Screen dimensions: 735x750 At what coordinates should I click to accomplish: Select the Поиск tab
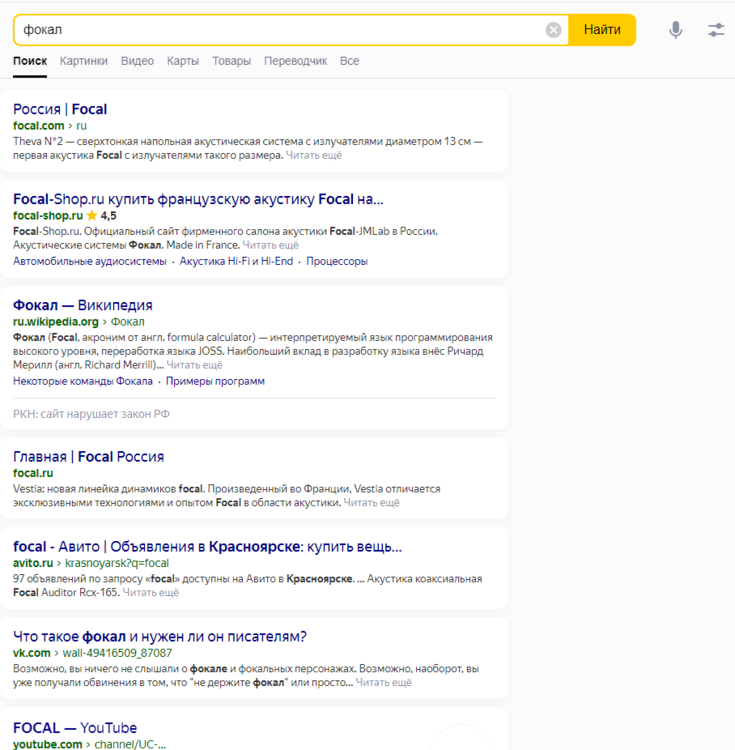point(30,61)
